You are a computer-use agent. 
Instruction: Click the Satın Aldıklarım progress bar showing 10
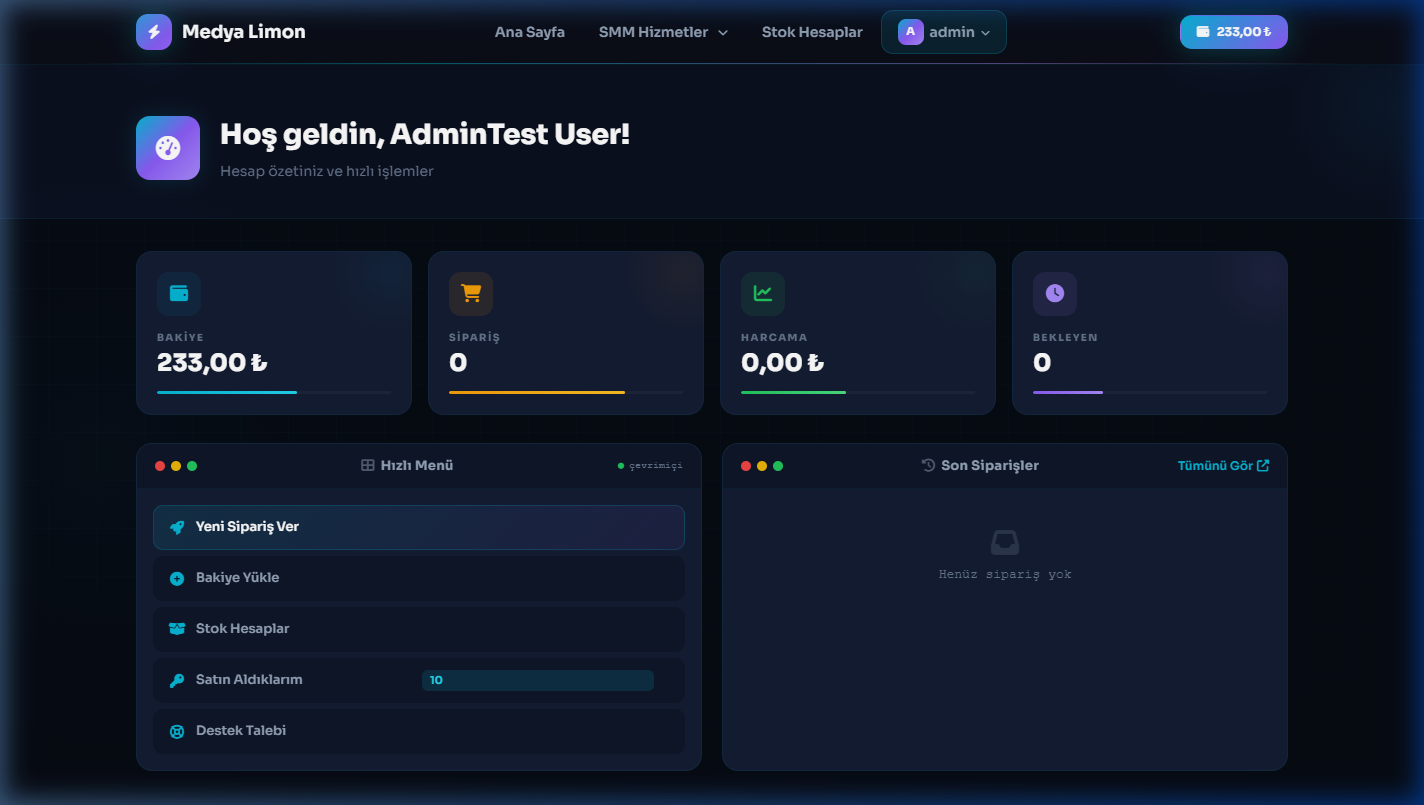(x=537, y=680)
